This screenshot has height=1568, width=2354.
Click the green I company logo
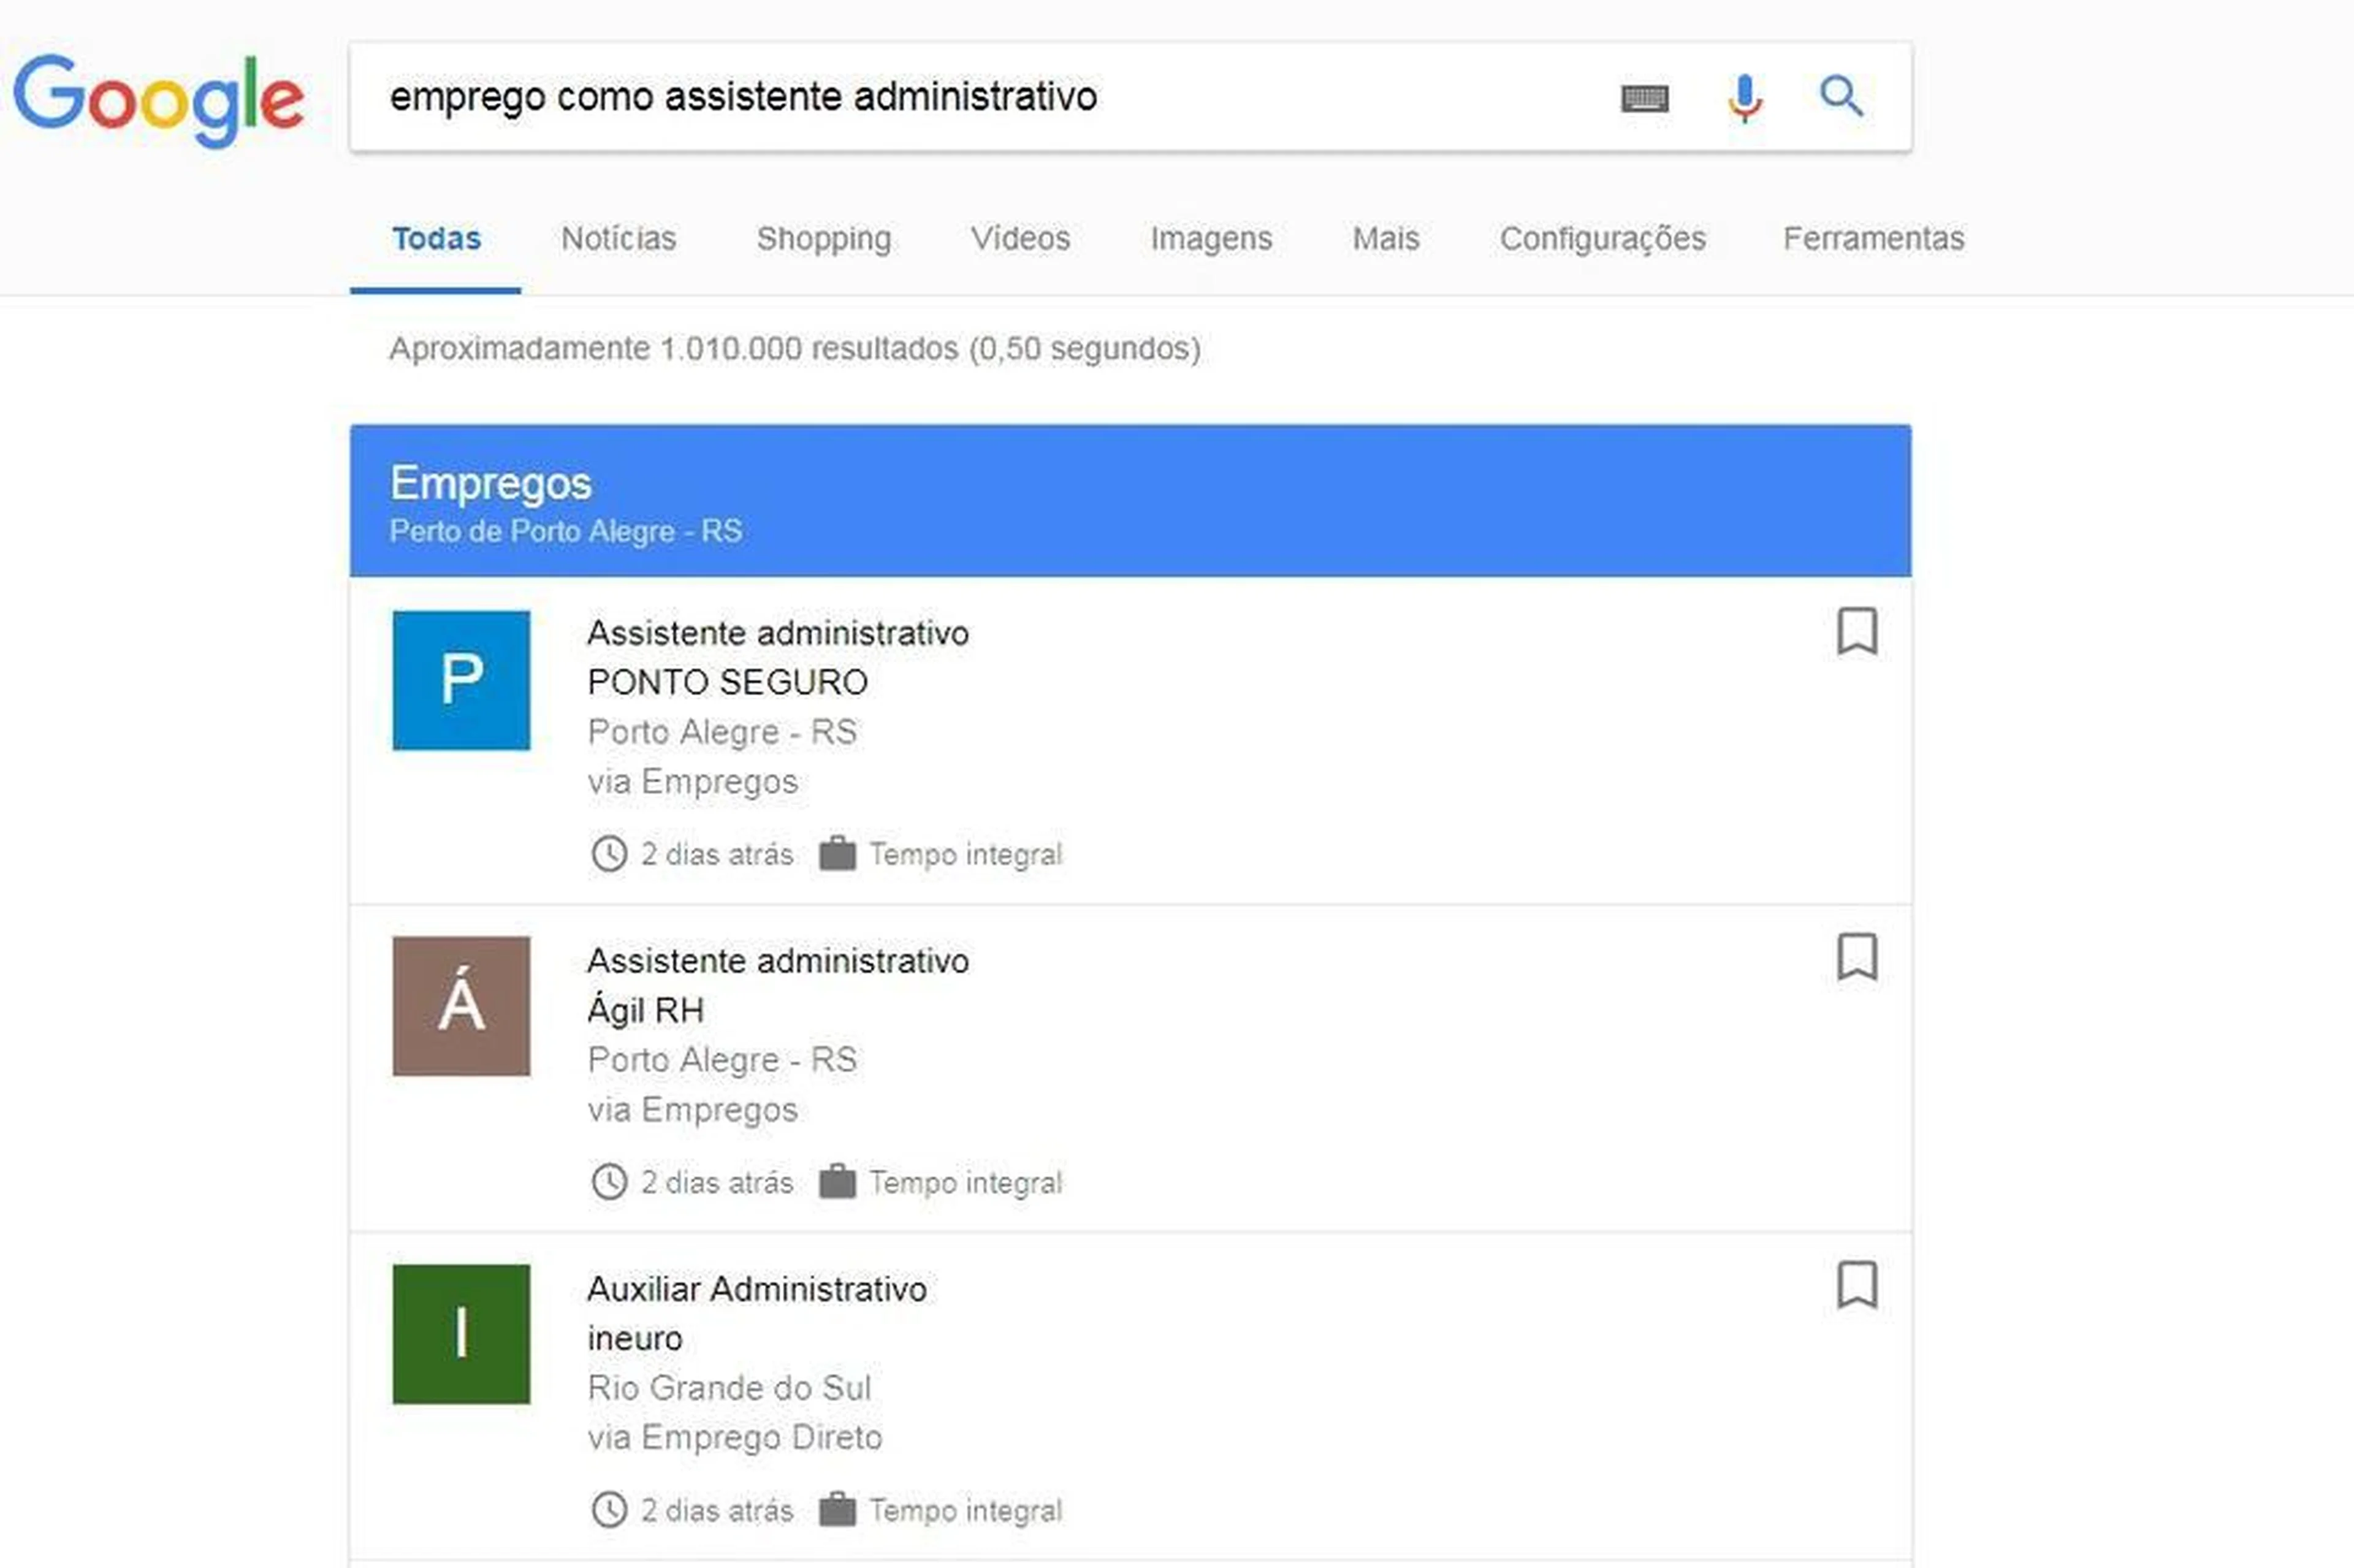[x=461, y=1334]
